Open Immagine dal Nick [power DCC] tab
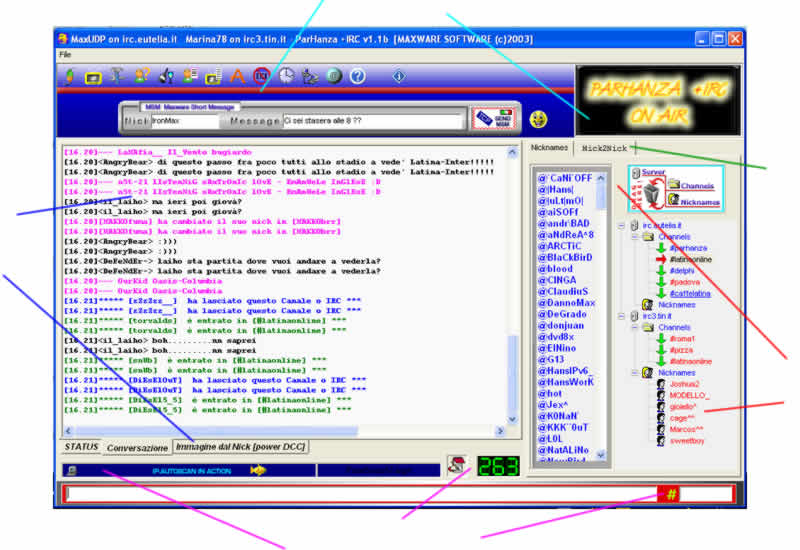The width and height of the screenshot is (800, 550). pos(240,447)
